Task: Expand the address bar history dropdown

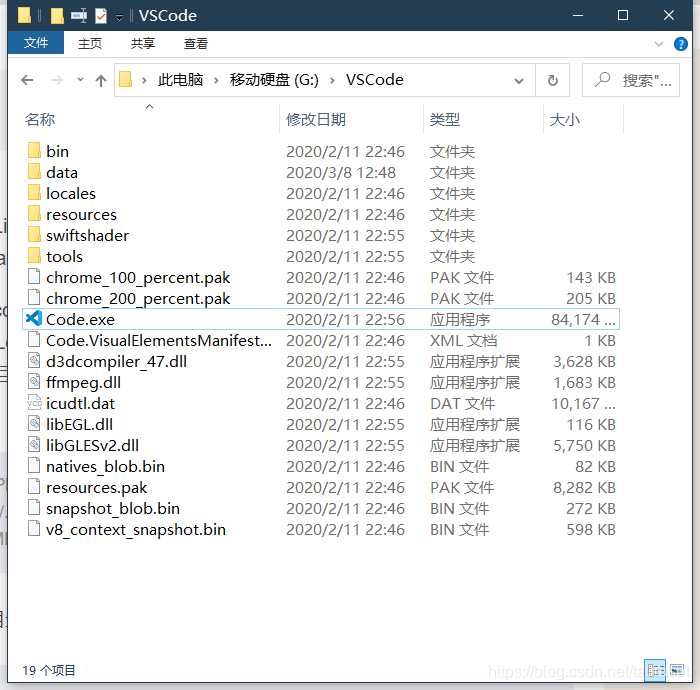Action: coord(519,80)
